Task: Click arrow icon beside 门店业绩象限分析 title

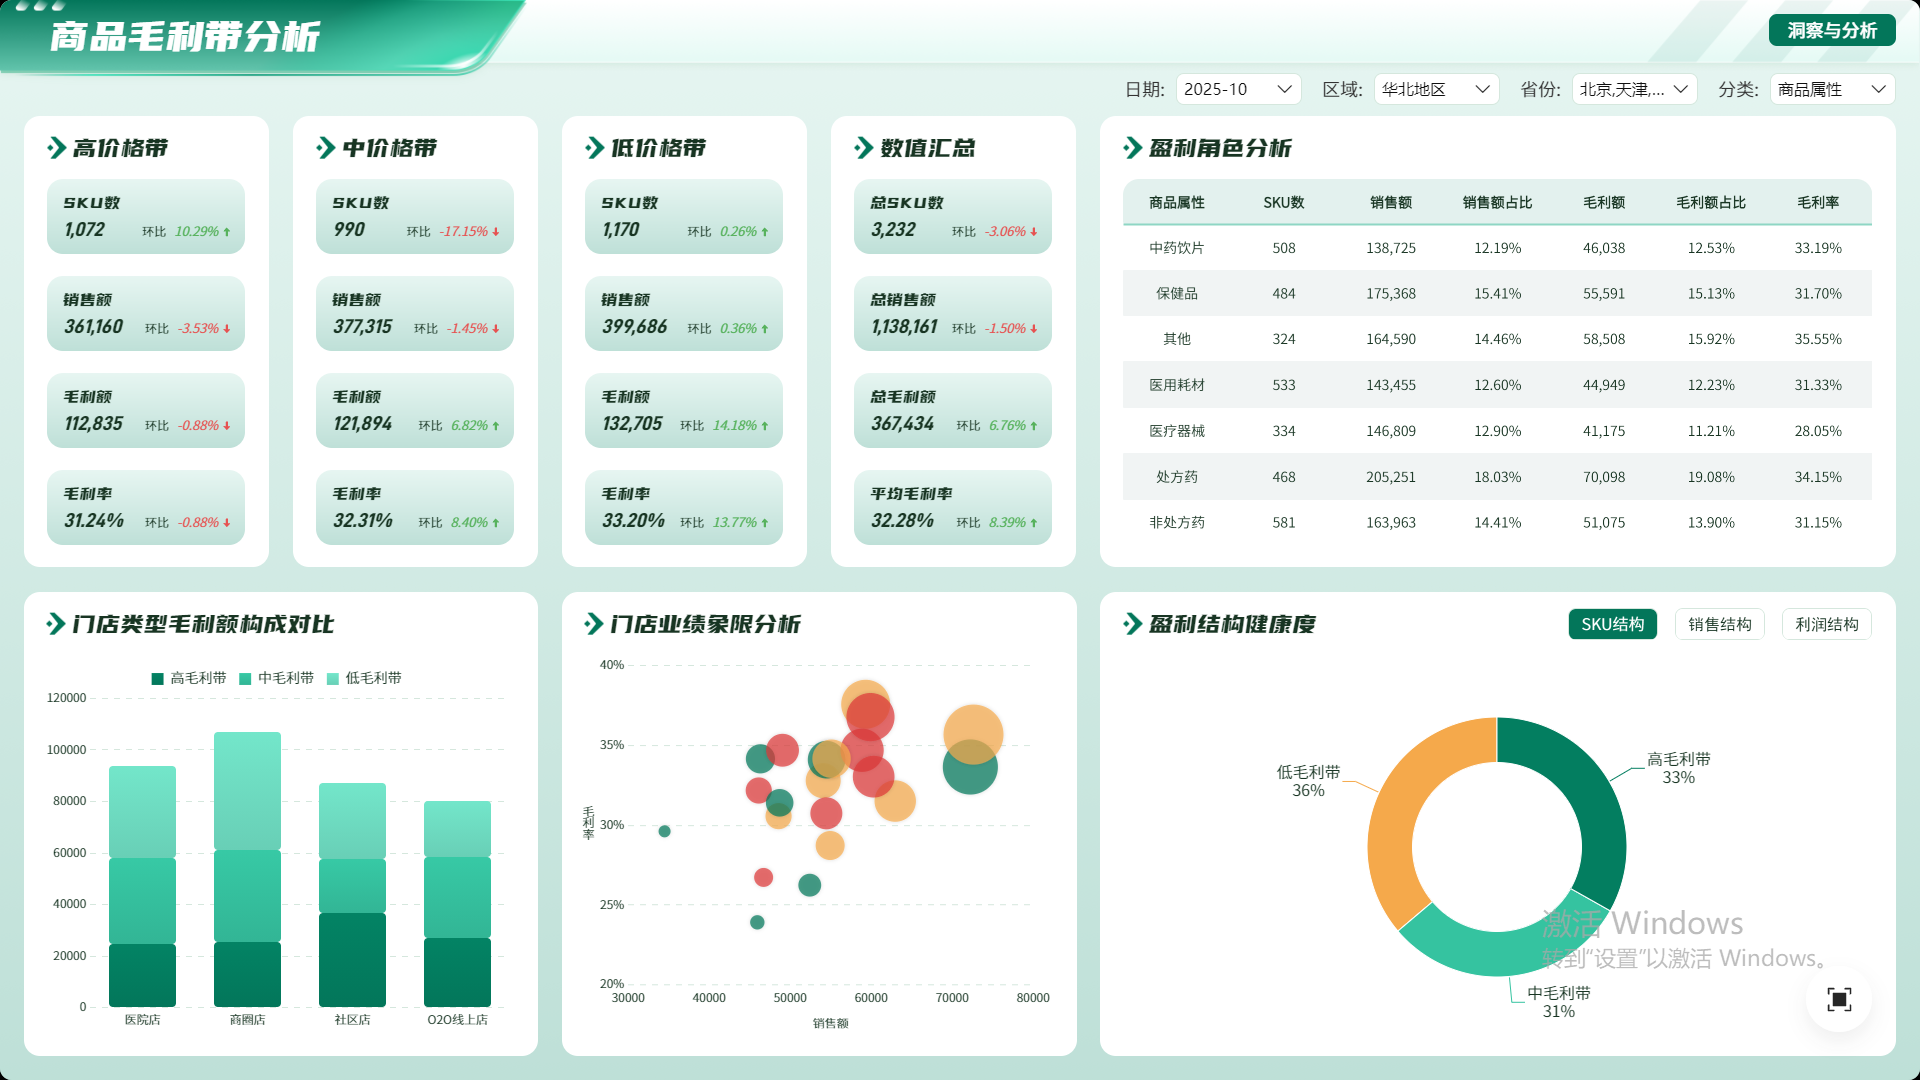Action: (x=594, y=624)
